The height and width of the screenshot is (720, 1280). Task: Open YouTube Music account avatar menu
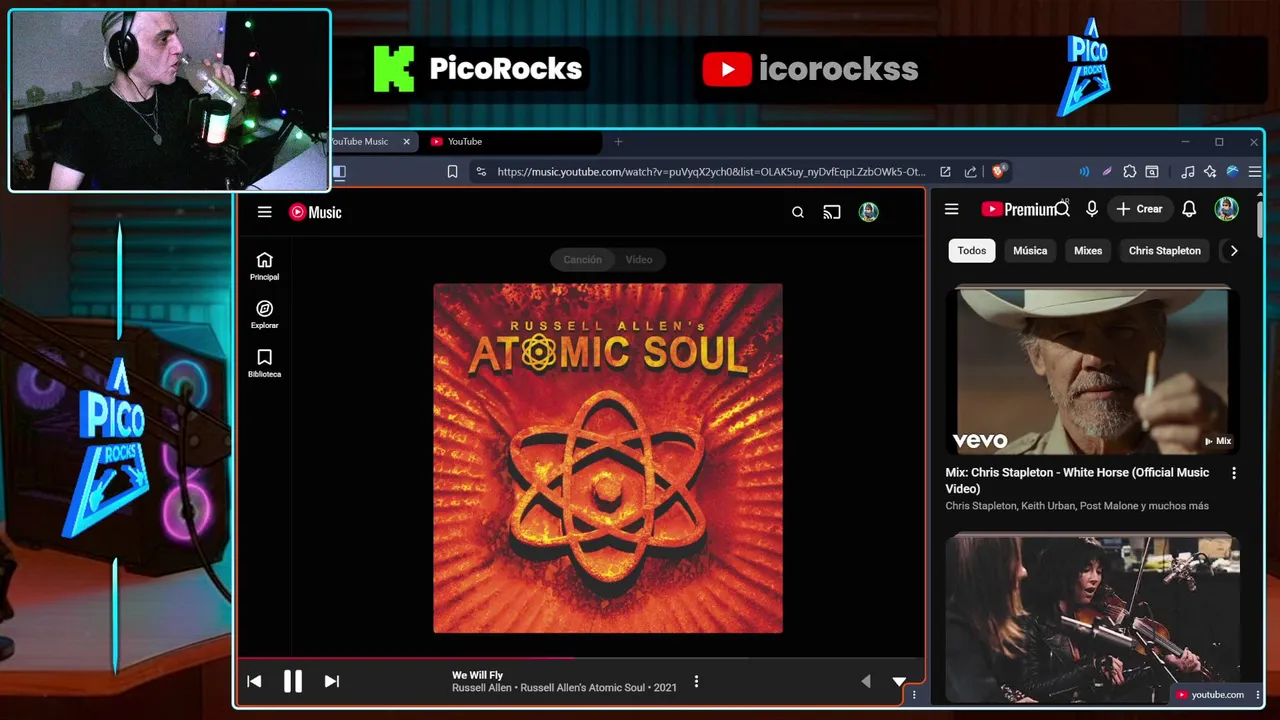(x=868, y=212)
